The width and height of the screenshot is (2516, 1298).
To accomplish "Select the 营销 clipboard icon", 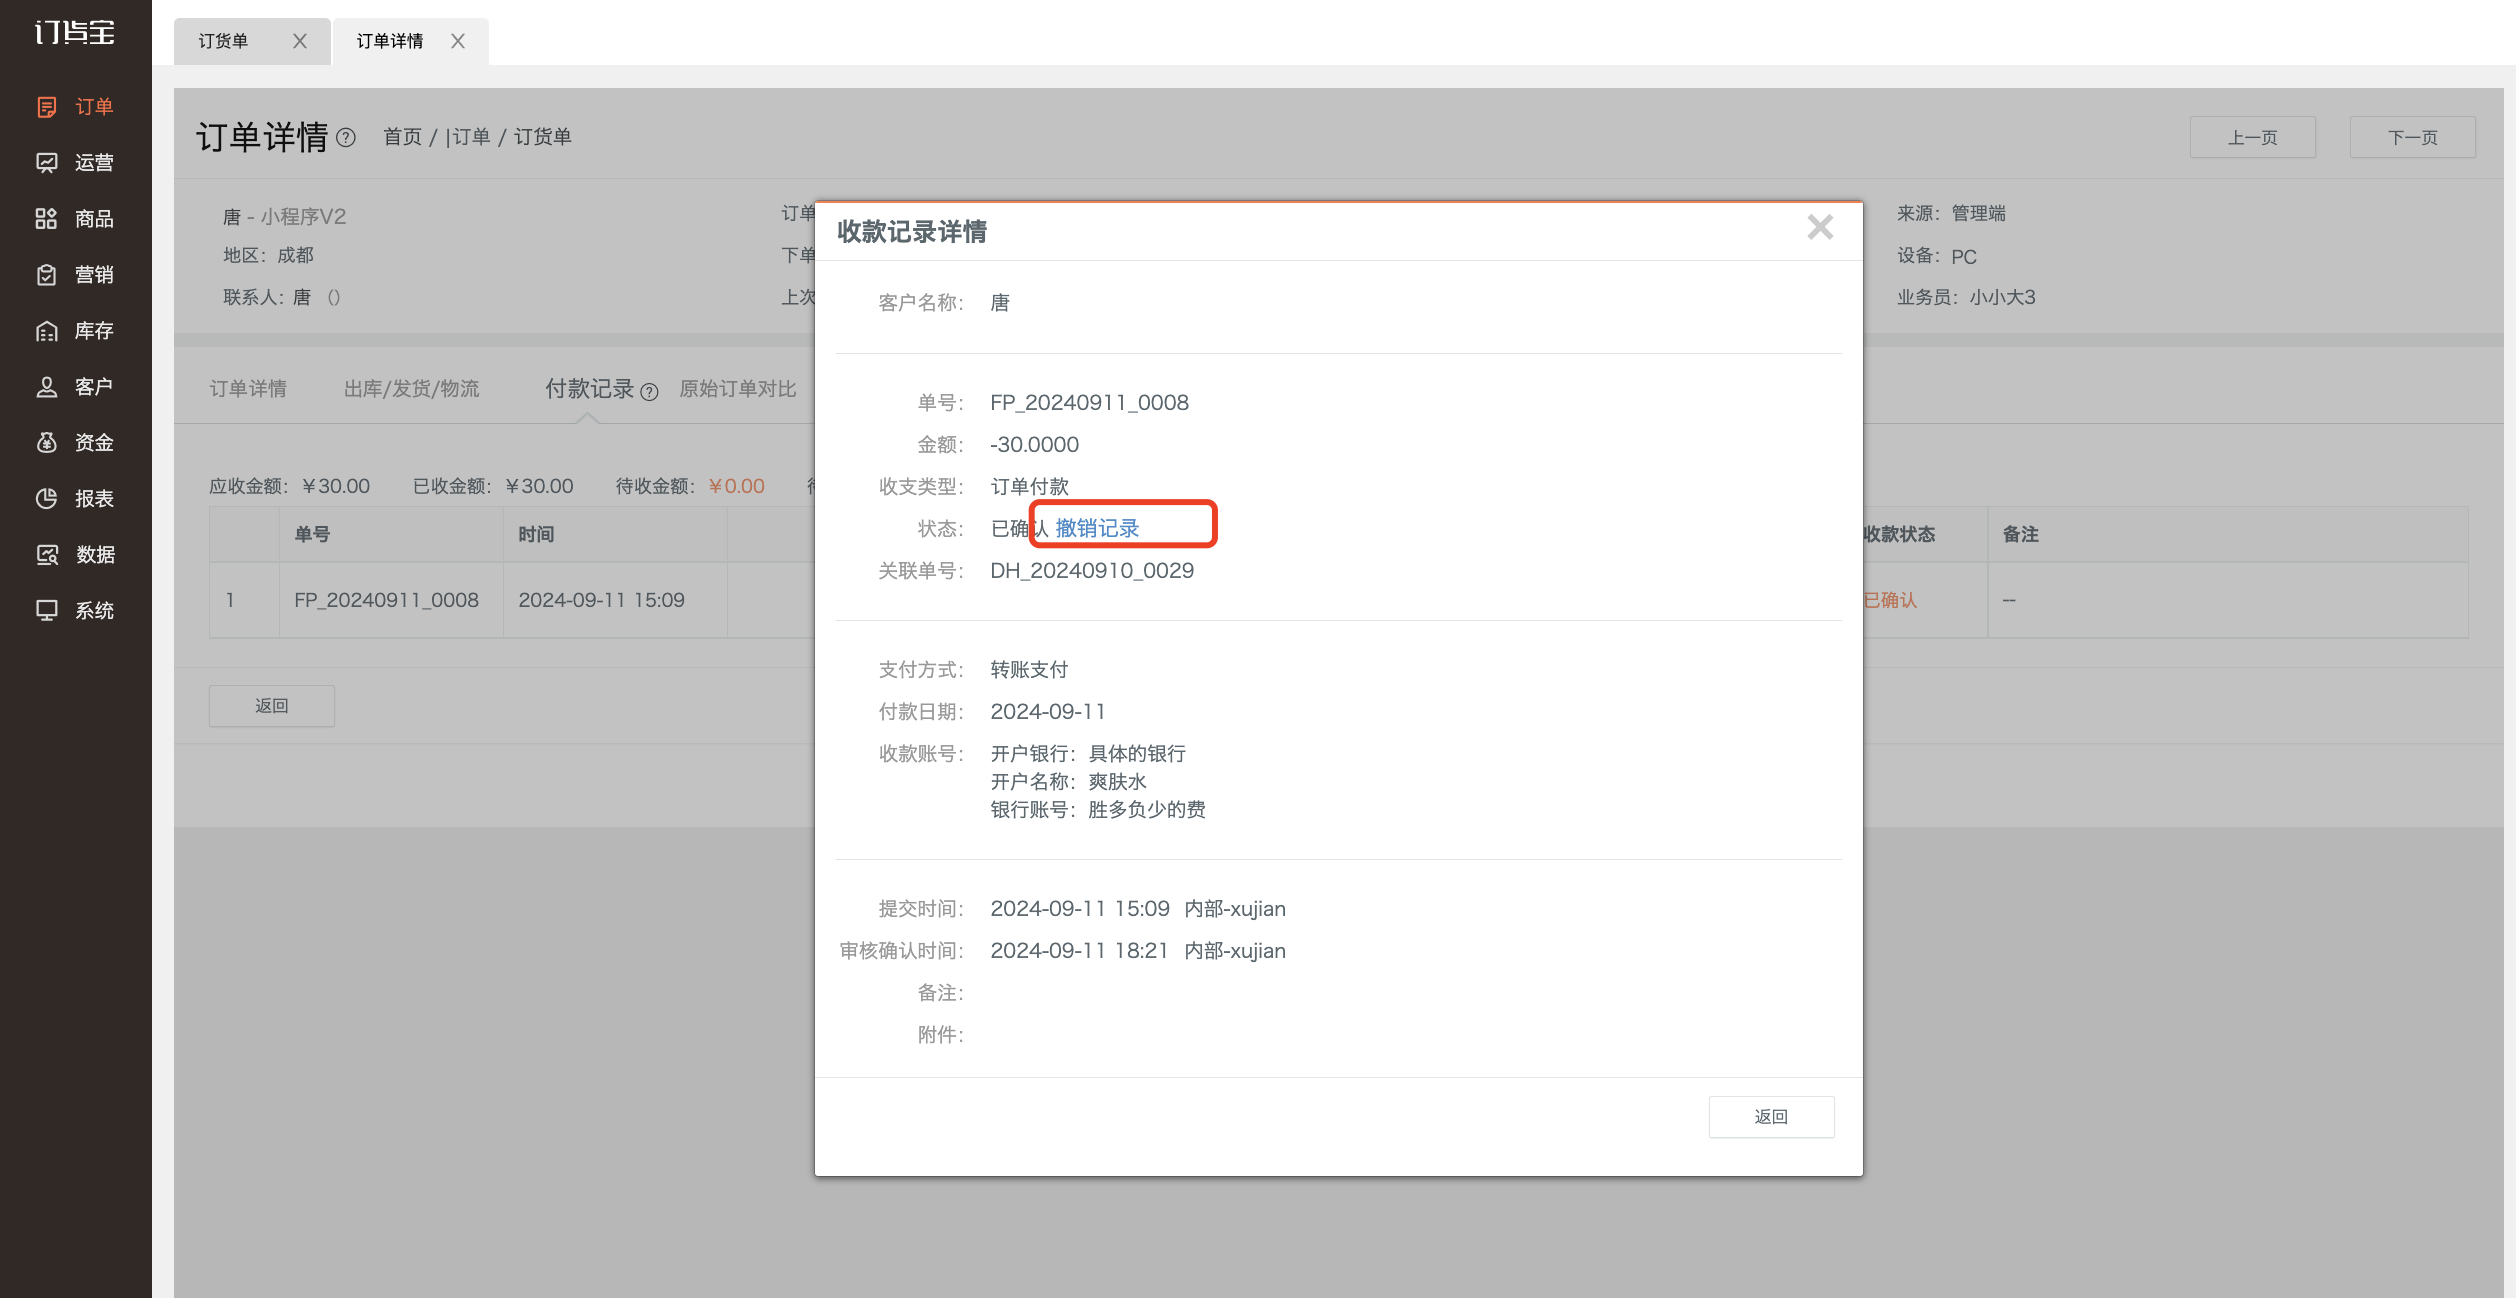I will point(46,275).
